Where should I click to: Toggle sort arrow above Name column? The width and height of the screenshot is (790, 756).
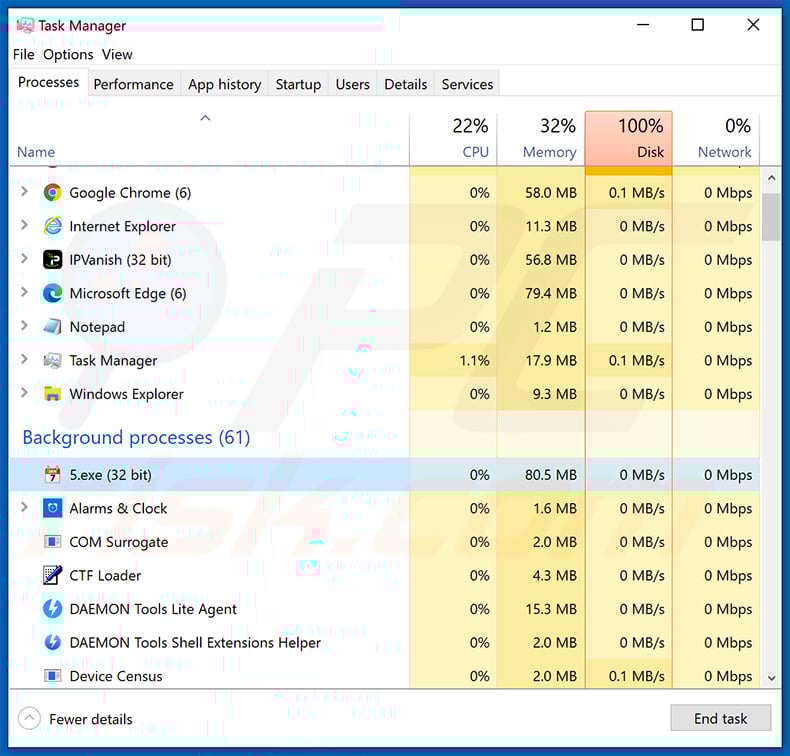click(205, 118)
